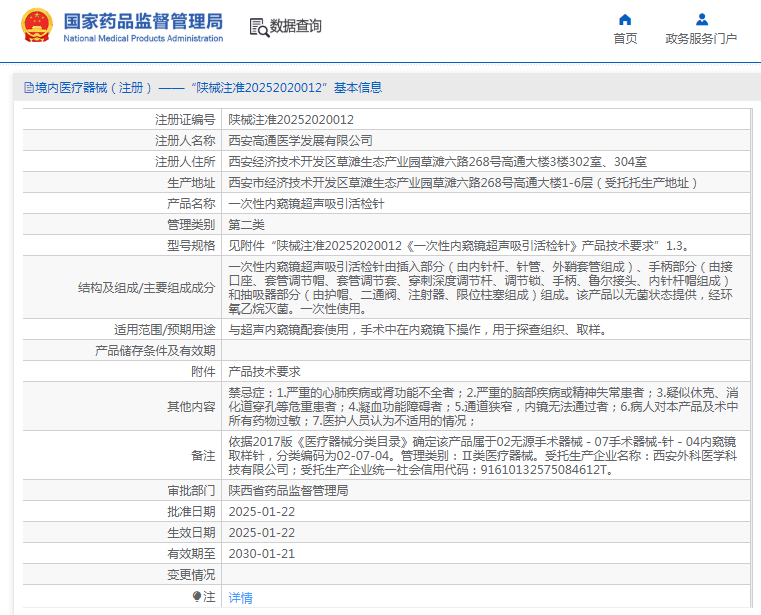This screenshot has width=761, height=615.
Task: Click the user icon above 政务服务门户
Action: point(701,19)
